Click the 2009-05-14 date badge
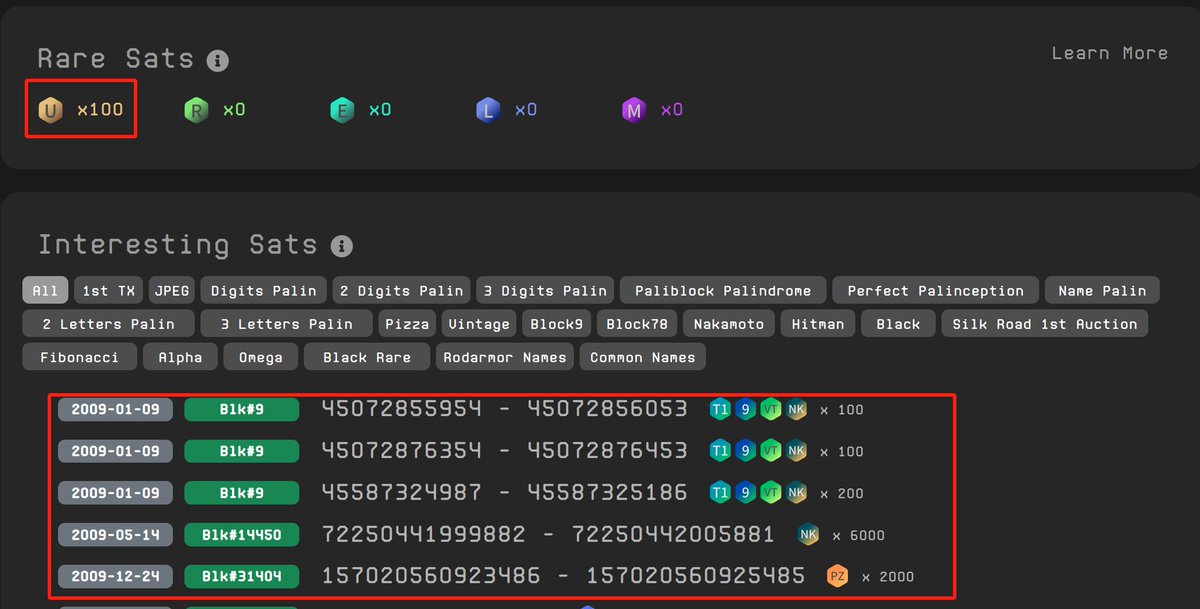Viewport: 1200px width, 609px height. 114,535
